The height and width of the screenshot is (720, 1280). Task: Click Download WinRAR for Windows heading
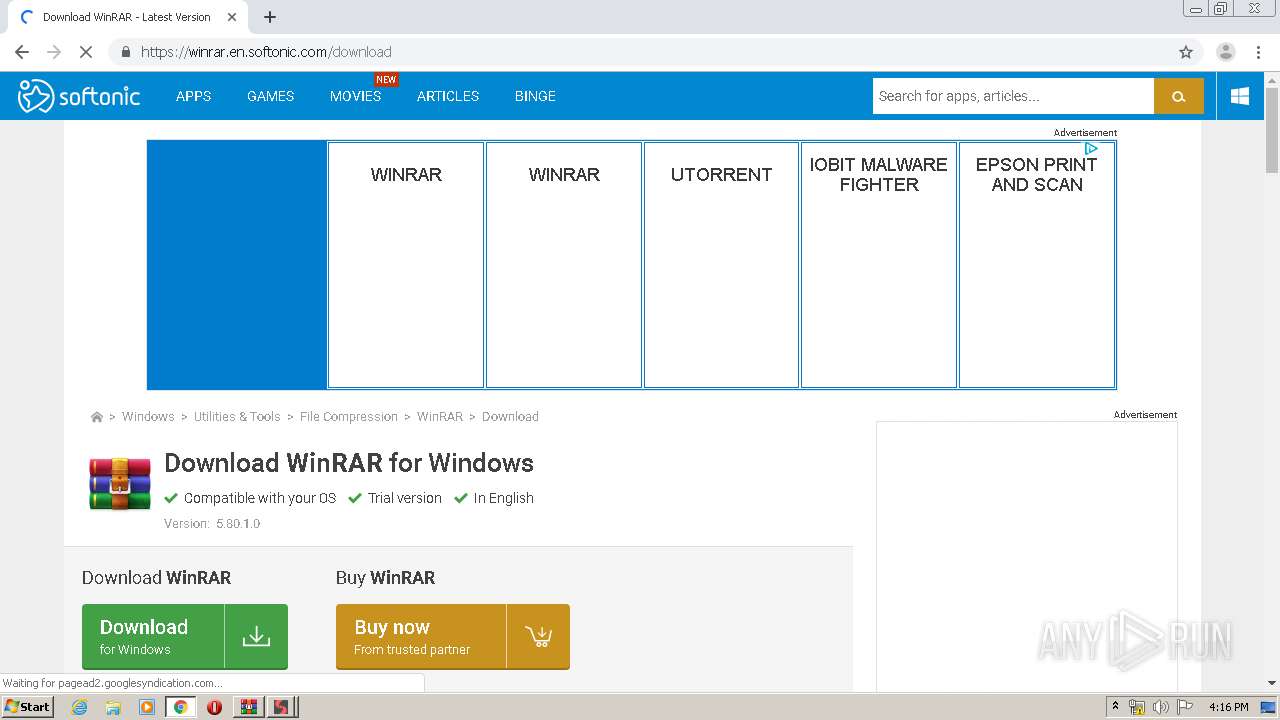[349, 463]
